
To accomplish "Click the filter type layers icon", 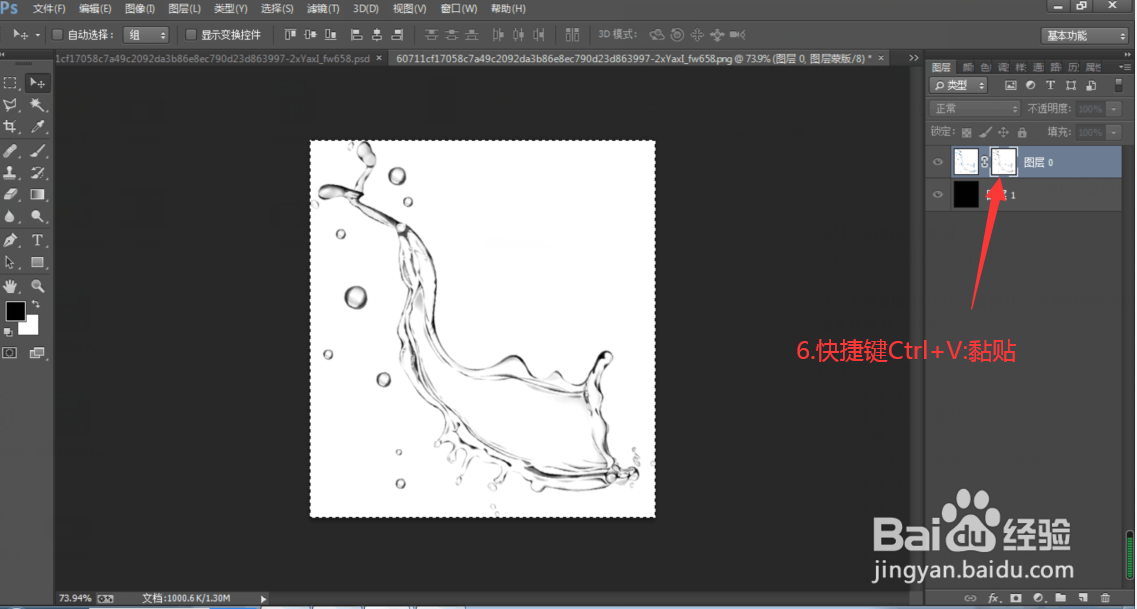I will pos(1050,86).
